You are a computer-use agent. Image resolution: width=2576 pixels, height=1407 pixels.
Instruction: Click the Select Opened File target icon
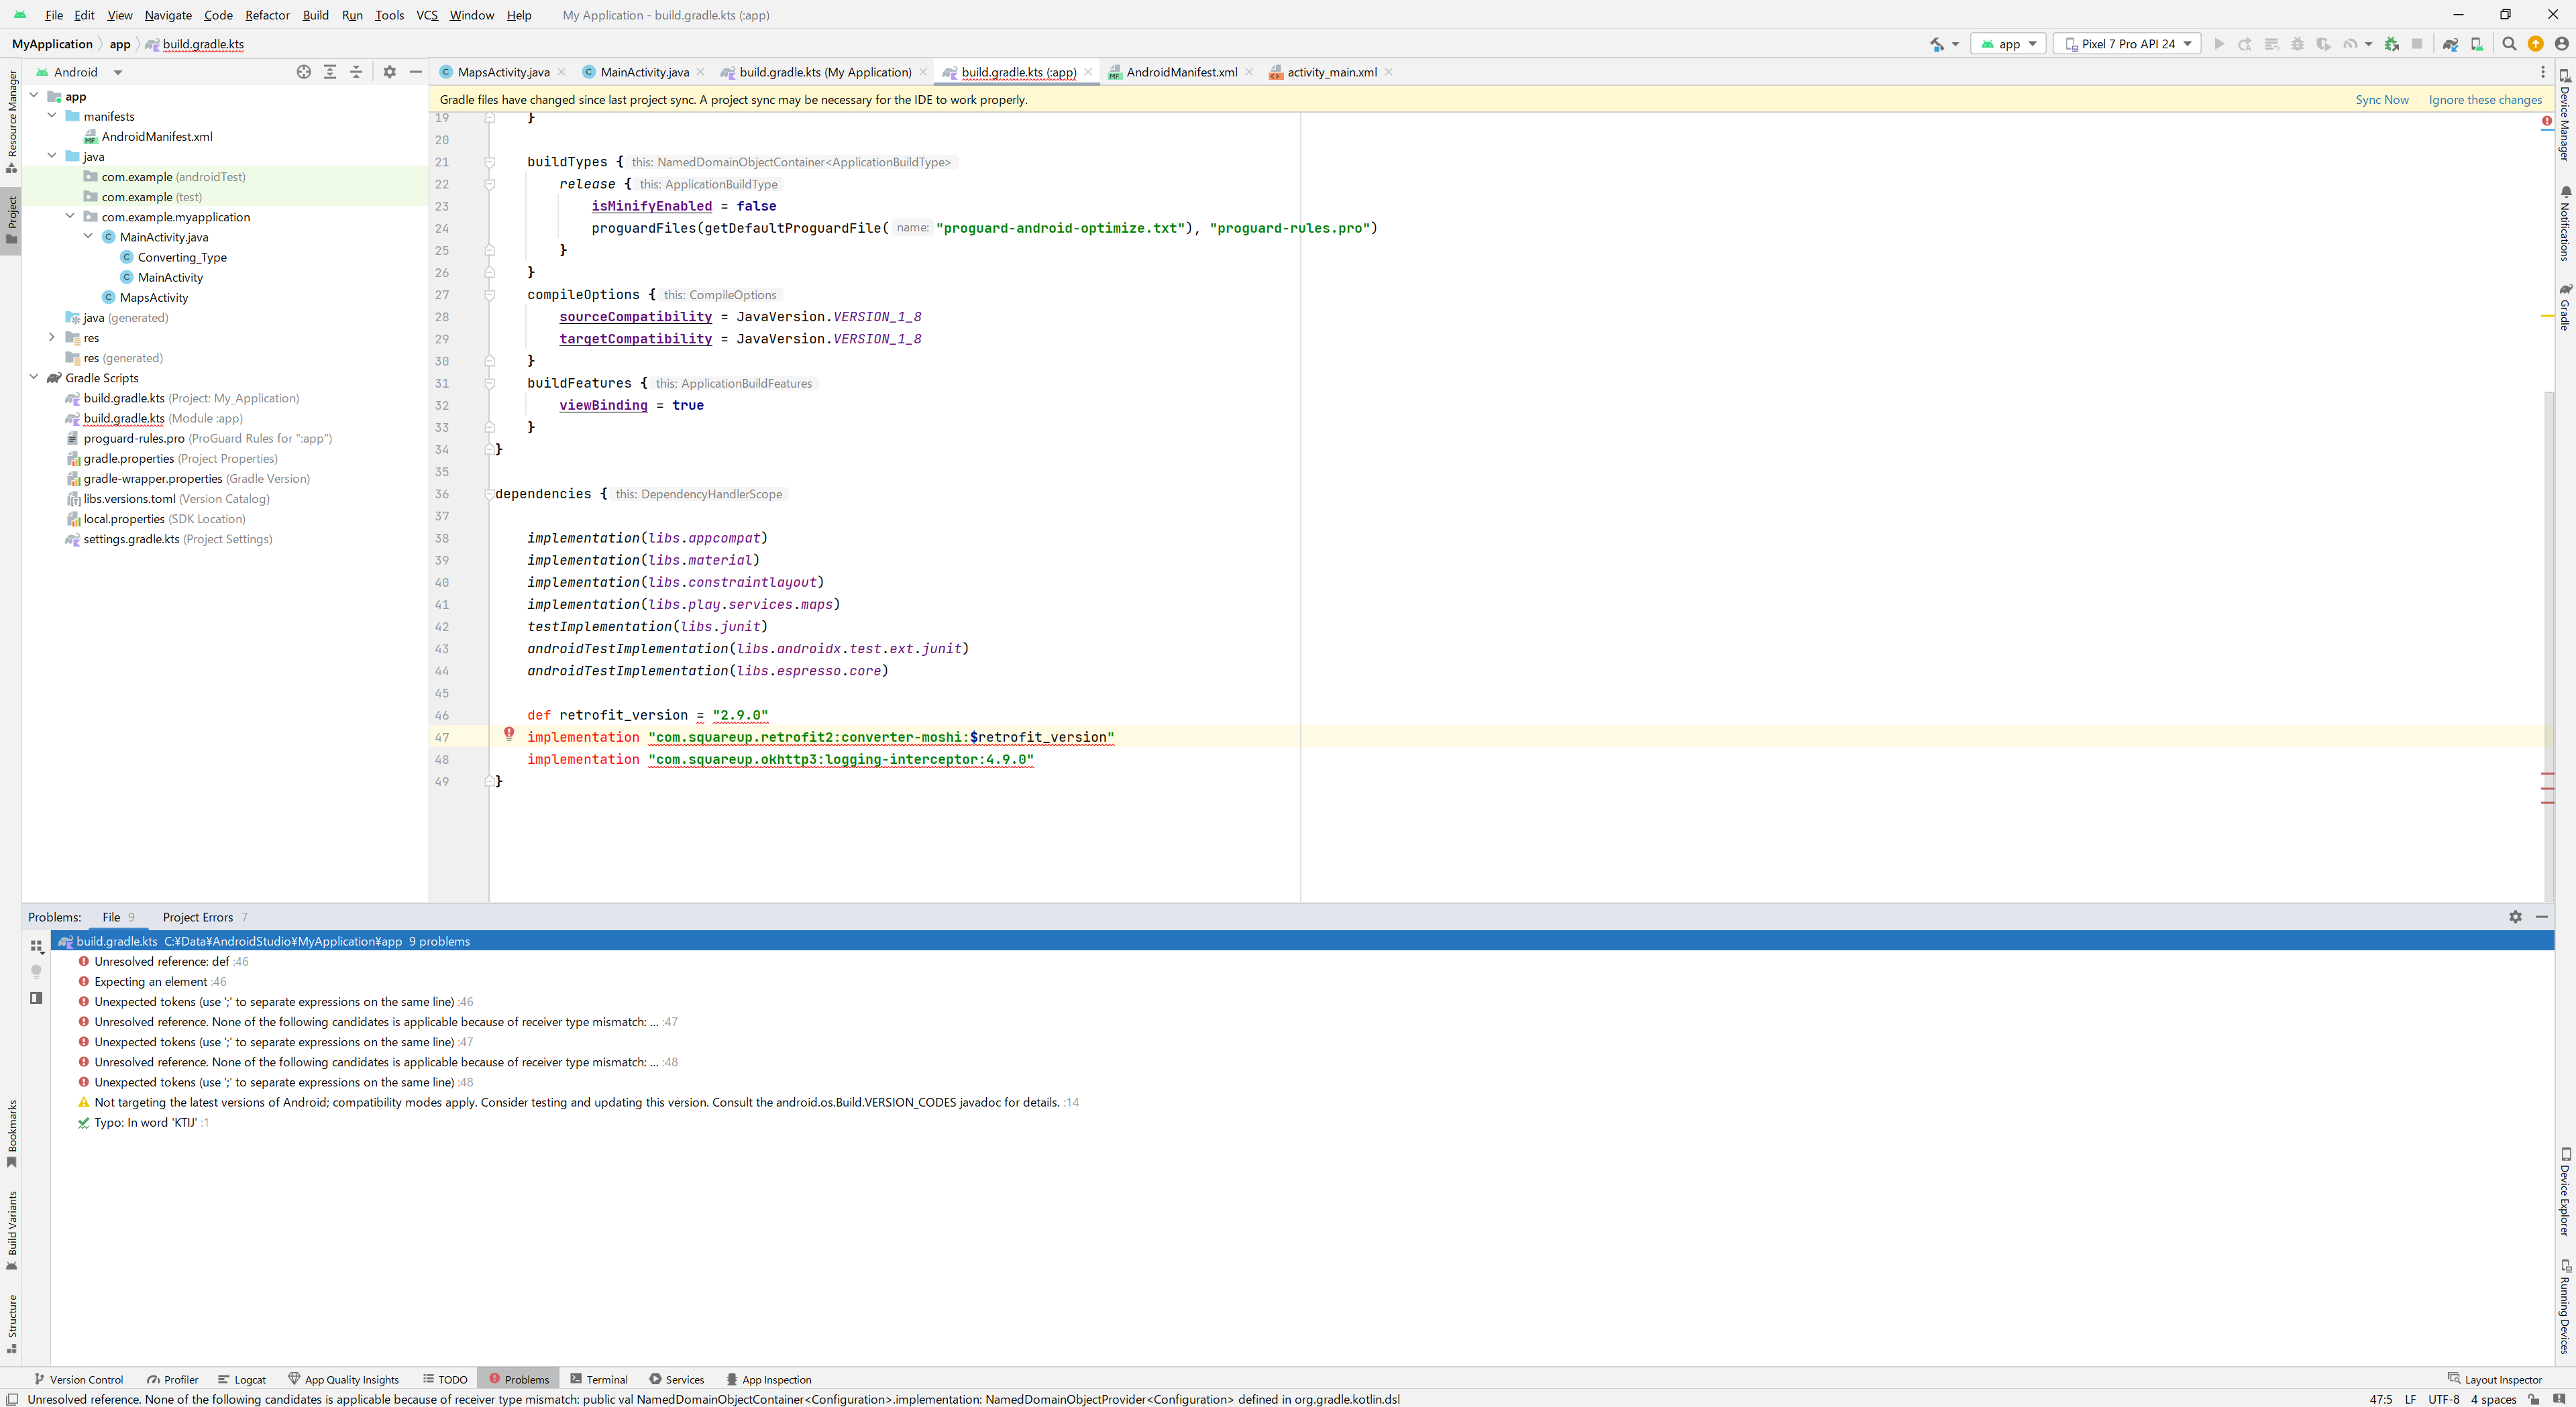[303, 72]
